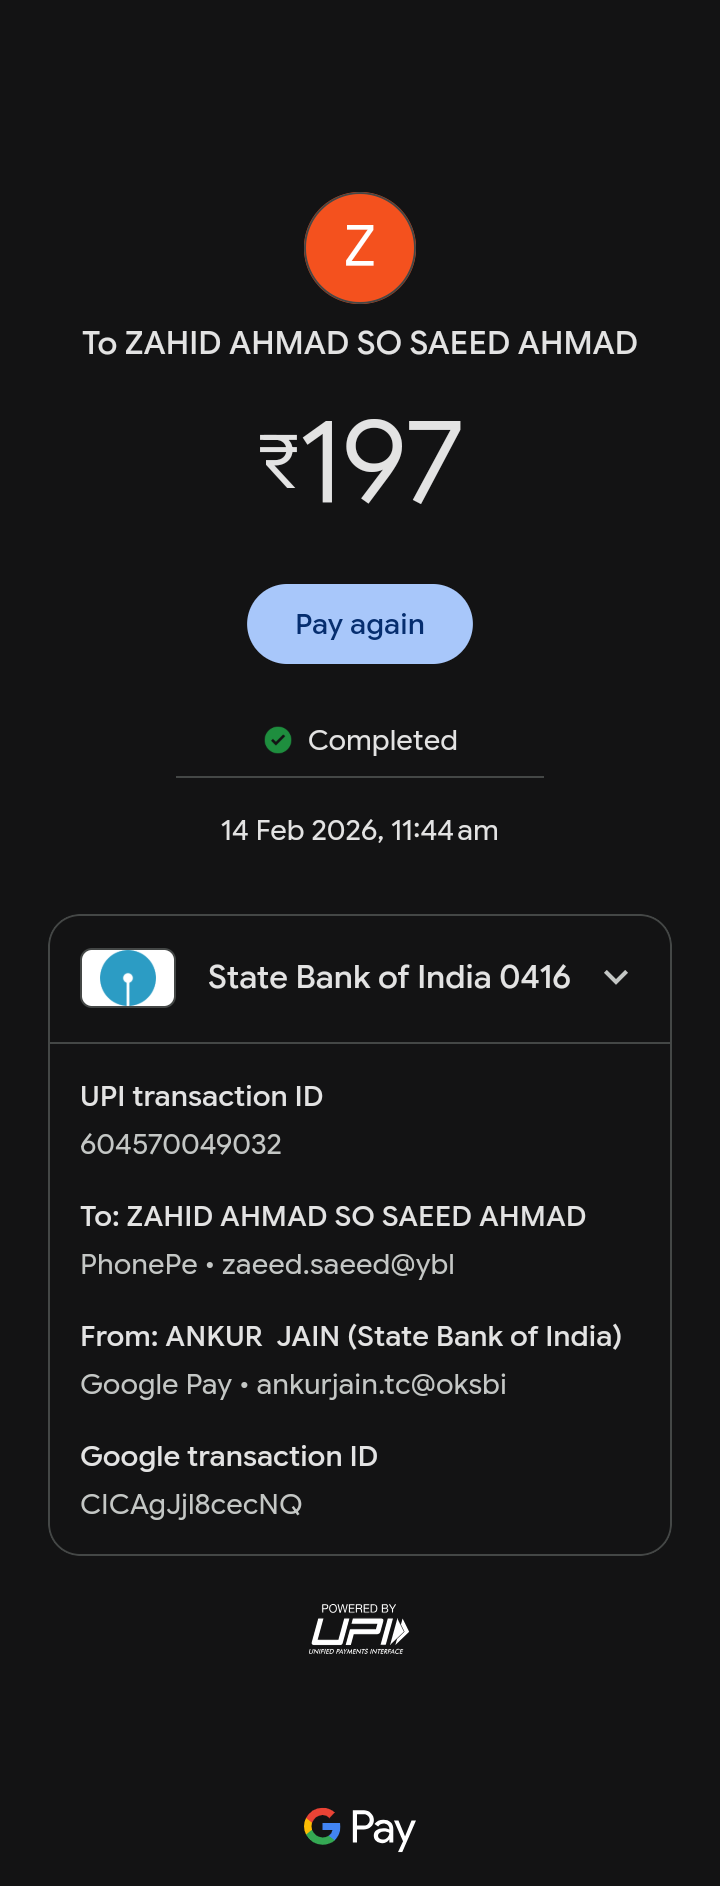Click the UPI powered-by logo
This screenshot has height=1886, width=720.
(359, 1629)
